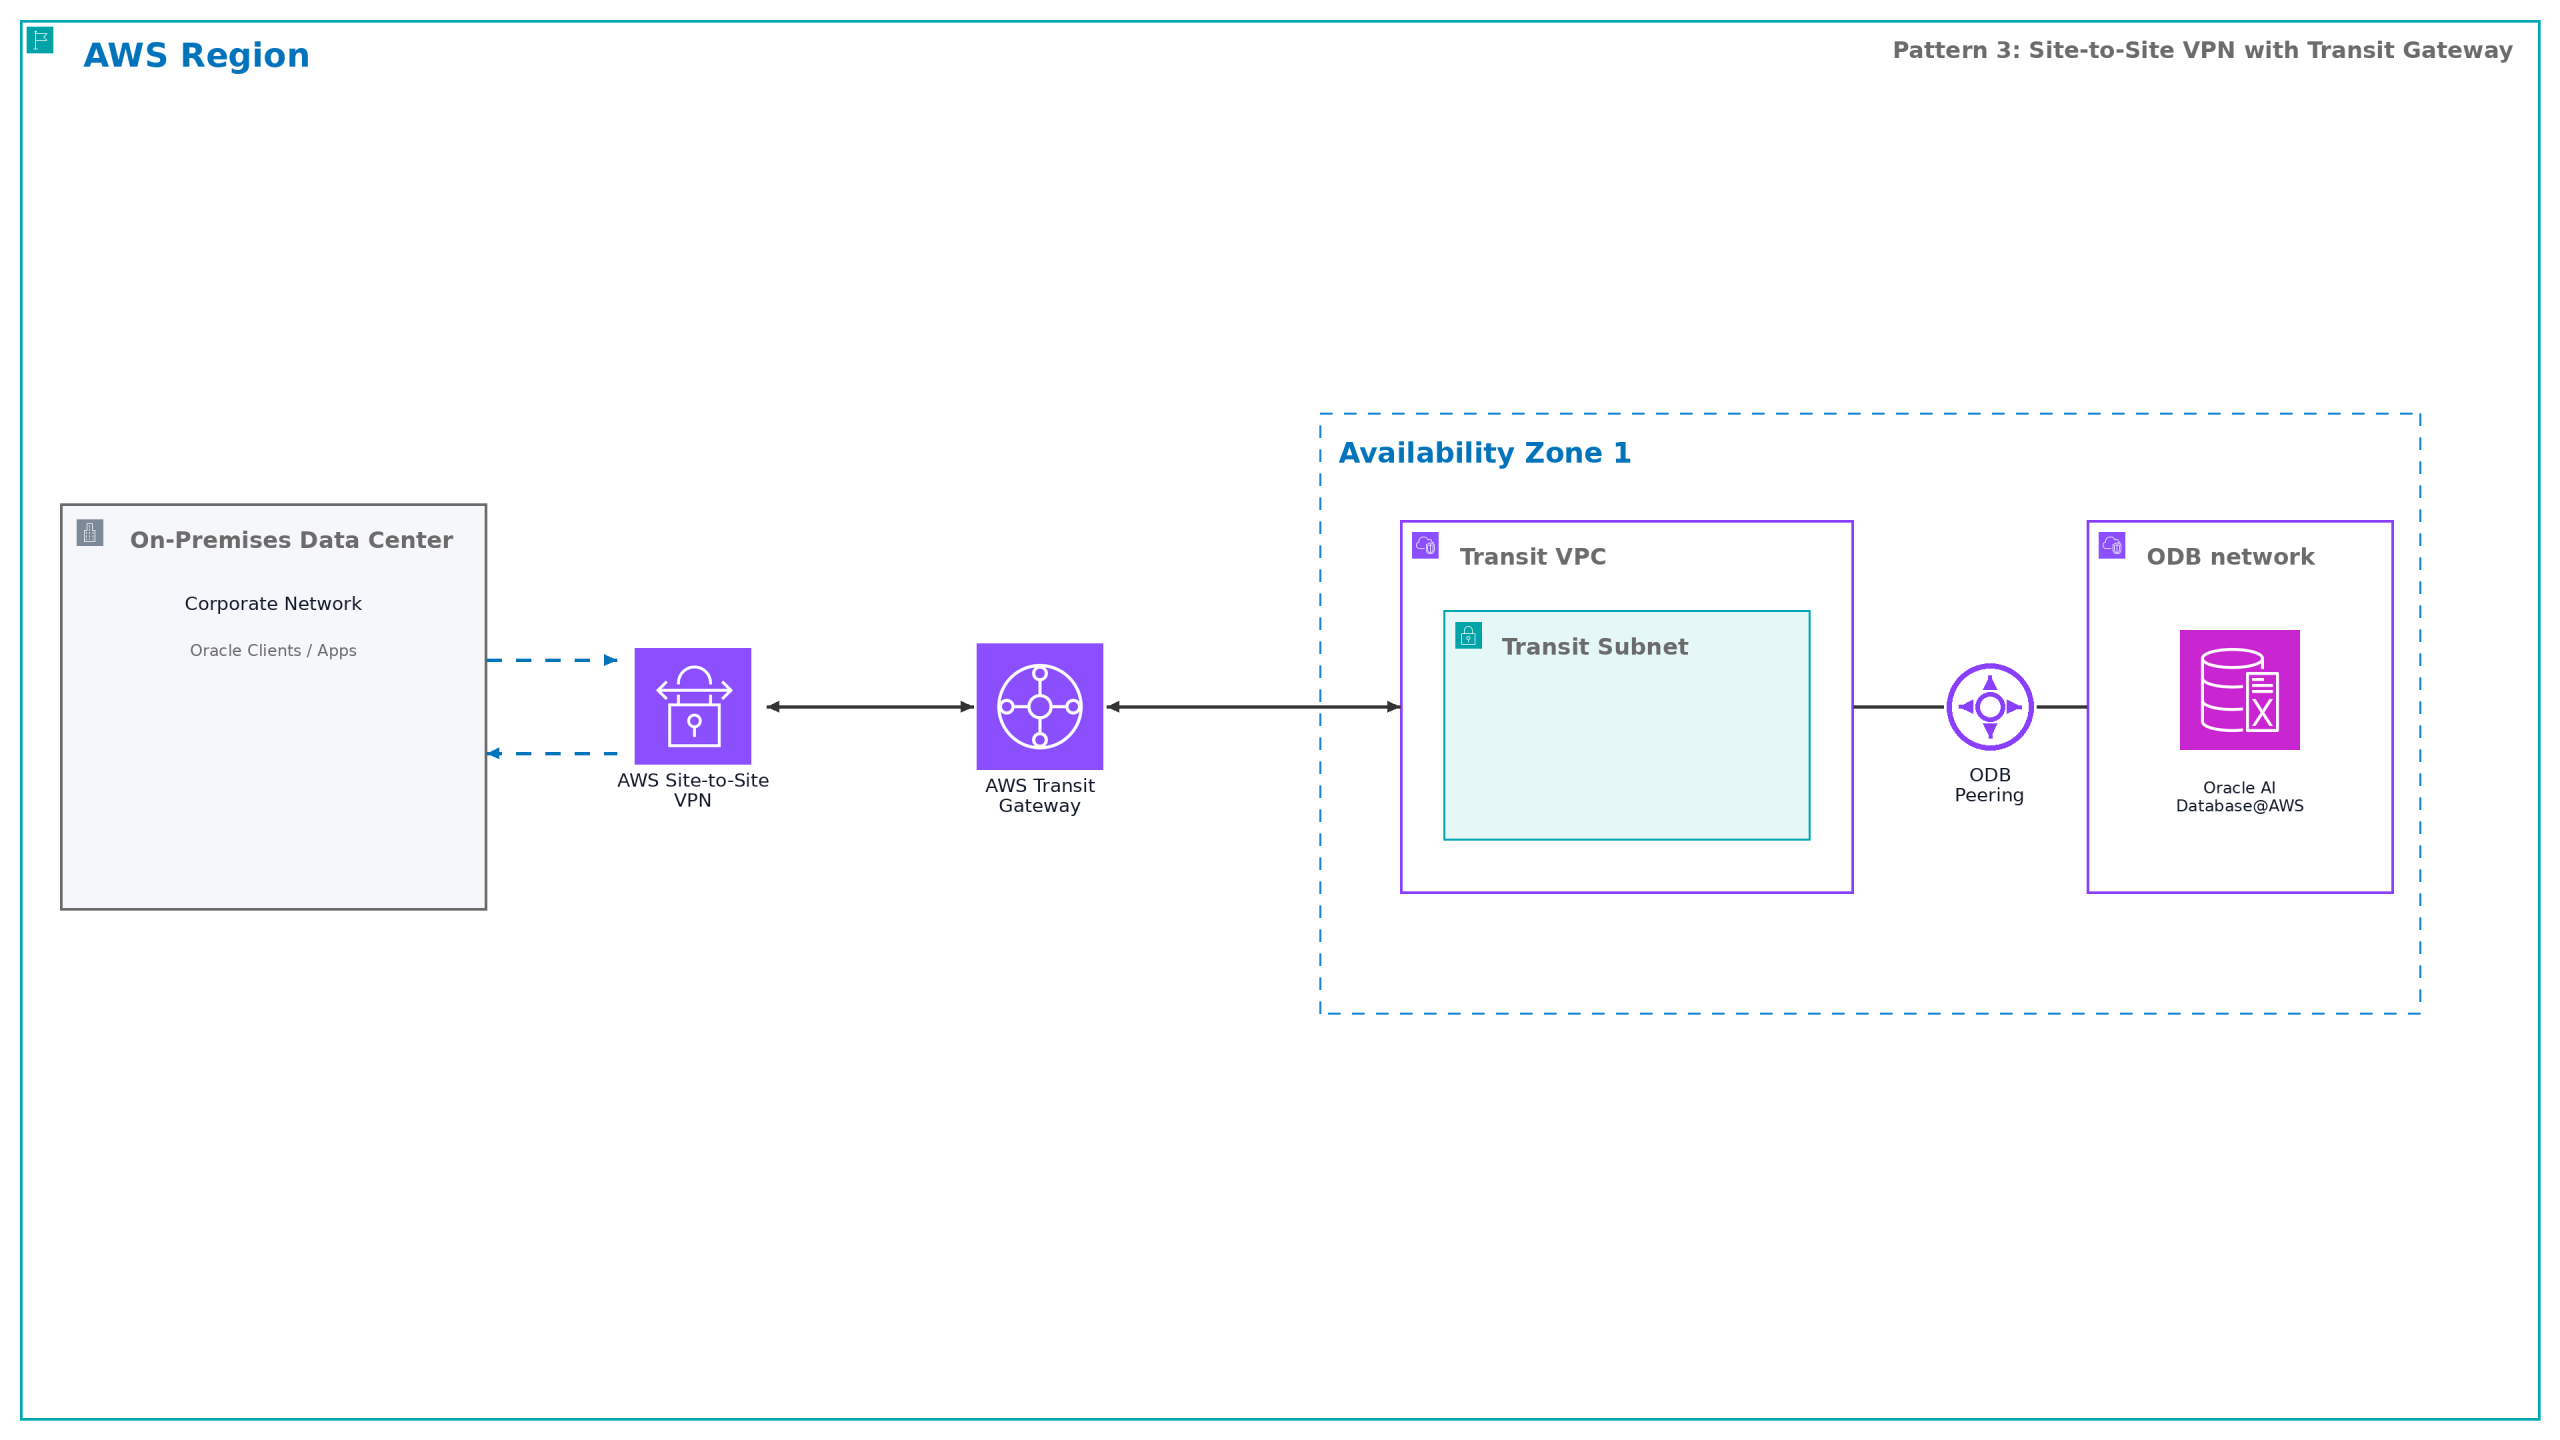Image resolution: width=2560 pixels, height=1440 pixels.
Task: Click the AWS Region title
Action: point(197,55)
